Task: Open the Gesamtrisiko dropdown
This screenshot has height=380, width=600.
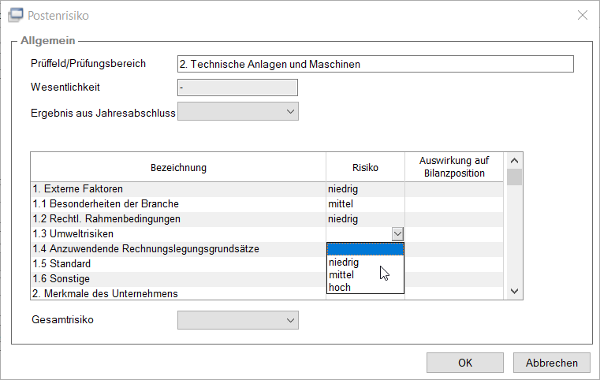Action: [238, 320]
